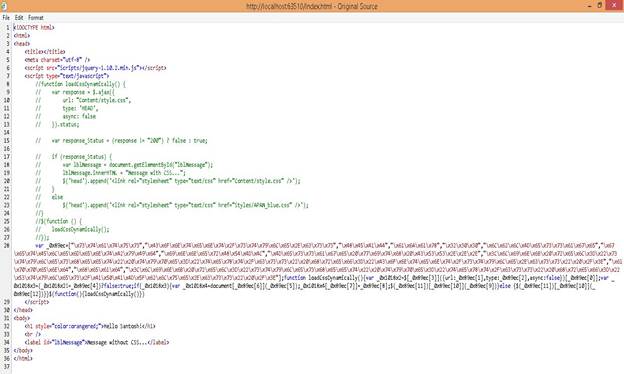Image resolution: width=624 pixels, height=374 pixels.
Task: Click the closing script tag line
Action: point(37,302)
